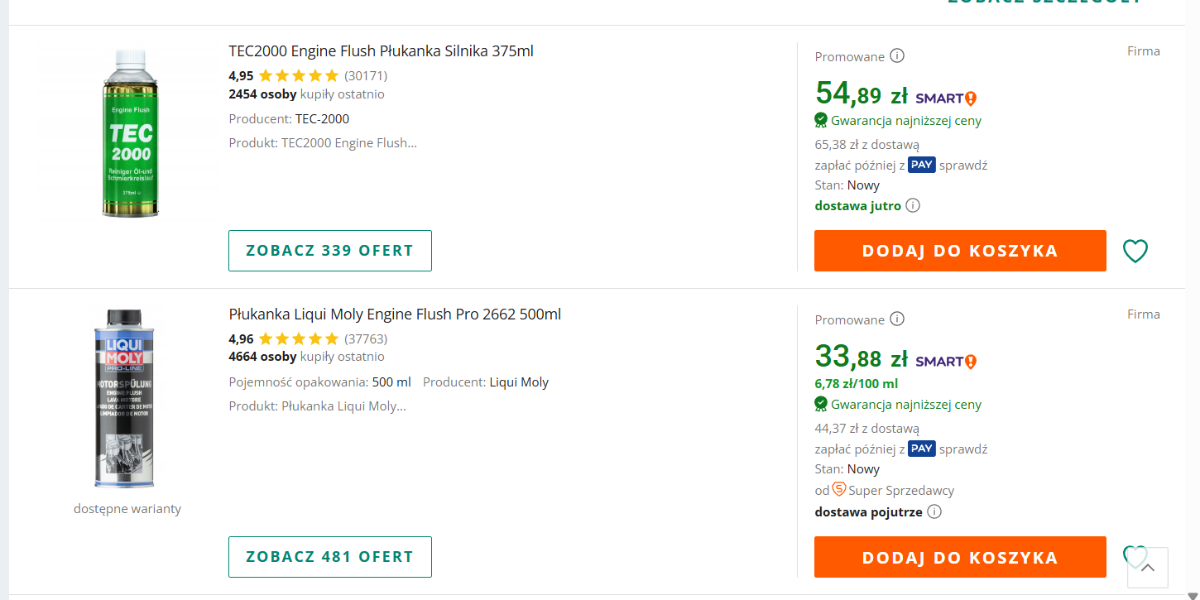Viewport: 1200px width, 600px height.
Task: Open TEC2000 Engine Flush Płukanka Silnika title
Action: point(381,51)
